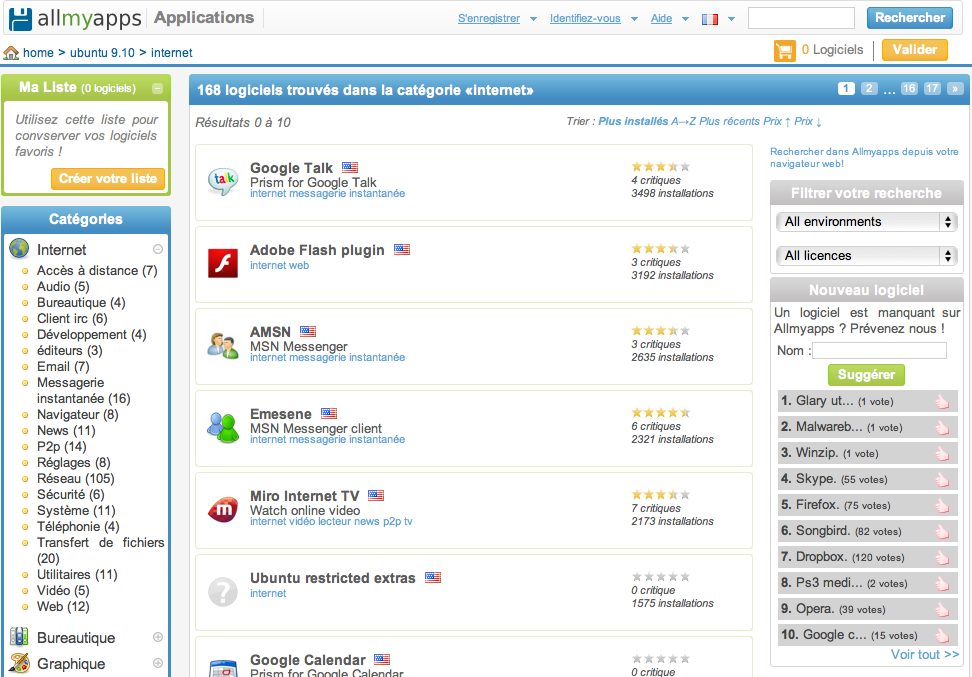Click the internet web tags under Adobe Flash

279,265
